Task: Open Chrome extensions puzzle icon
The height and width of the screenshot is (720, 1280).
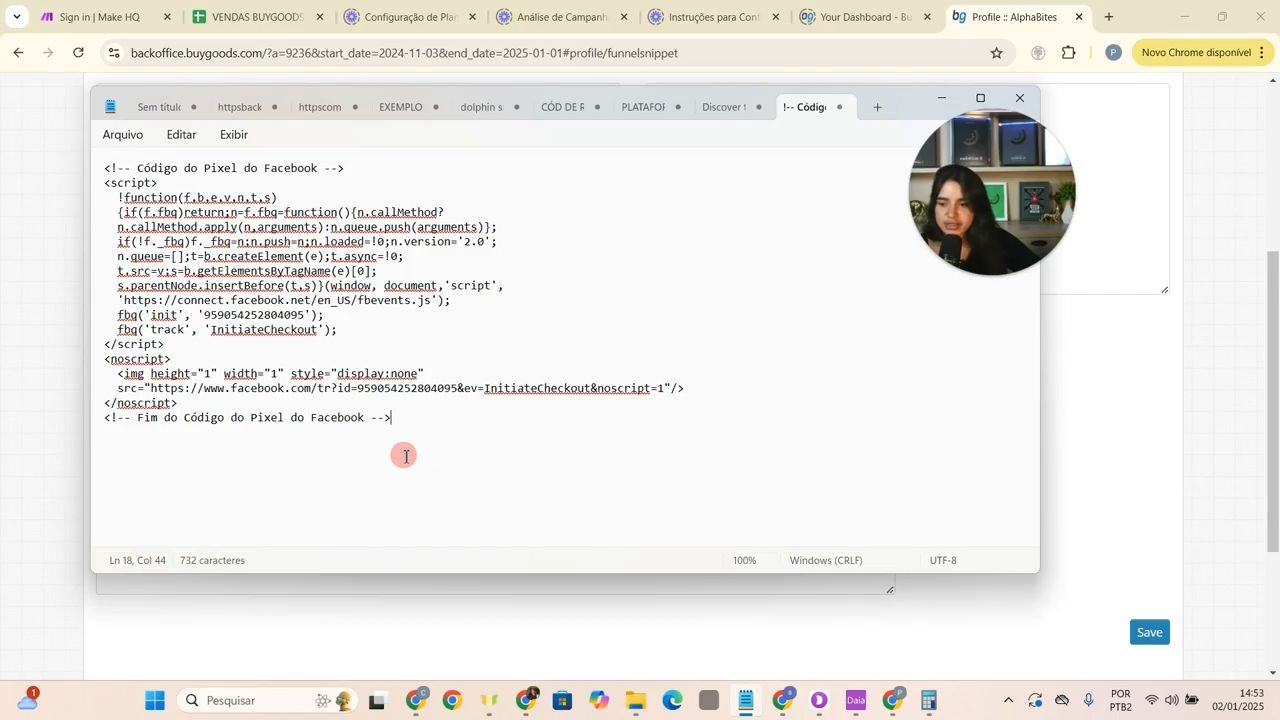Action: 1069,53
